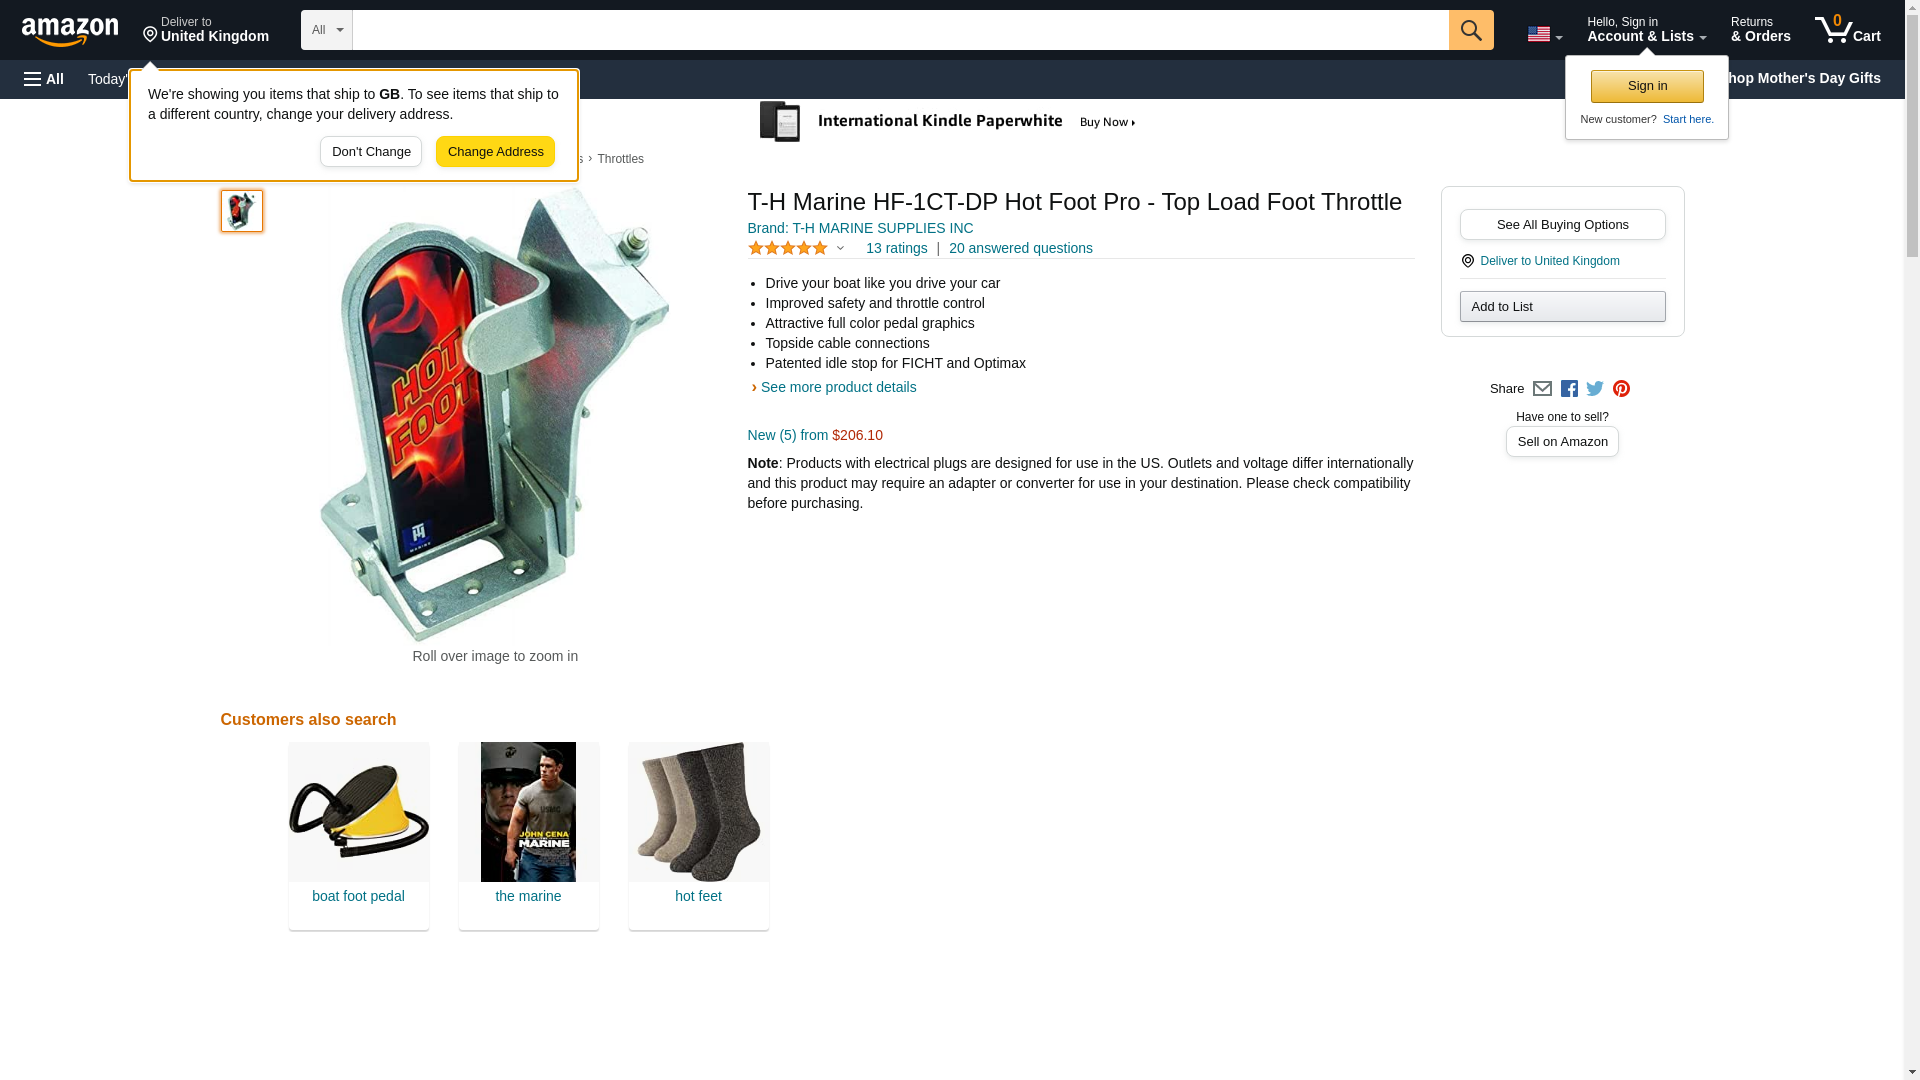This screenshot has width=1920, height=1080.
Task: Open Account & Lists menu
Action: [1646, 30]
